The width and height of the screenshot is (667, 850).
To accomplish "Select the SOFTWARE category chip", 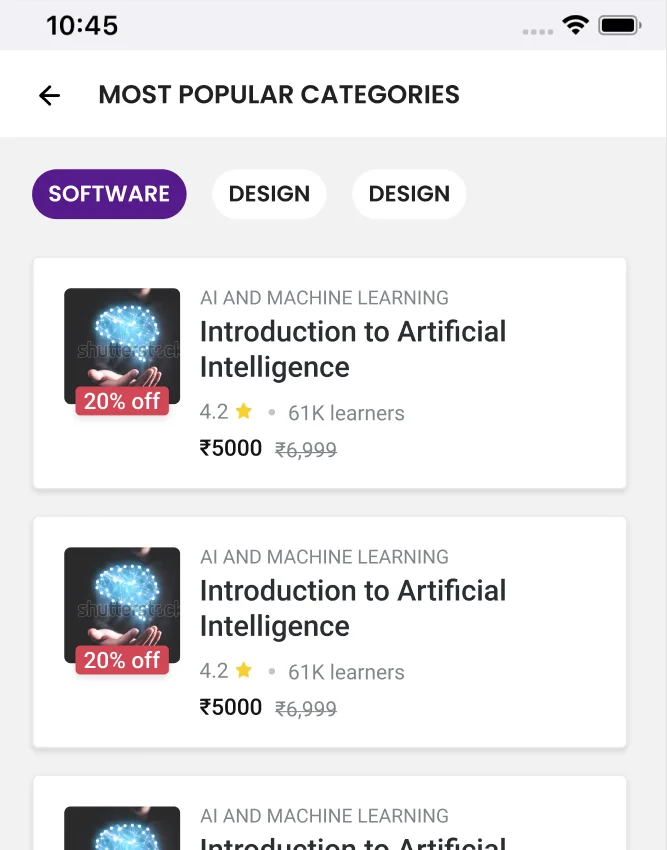I will [109, 194].
